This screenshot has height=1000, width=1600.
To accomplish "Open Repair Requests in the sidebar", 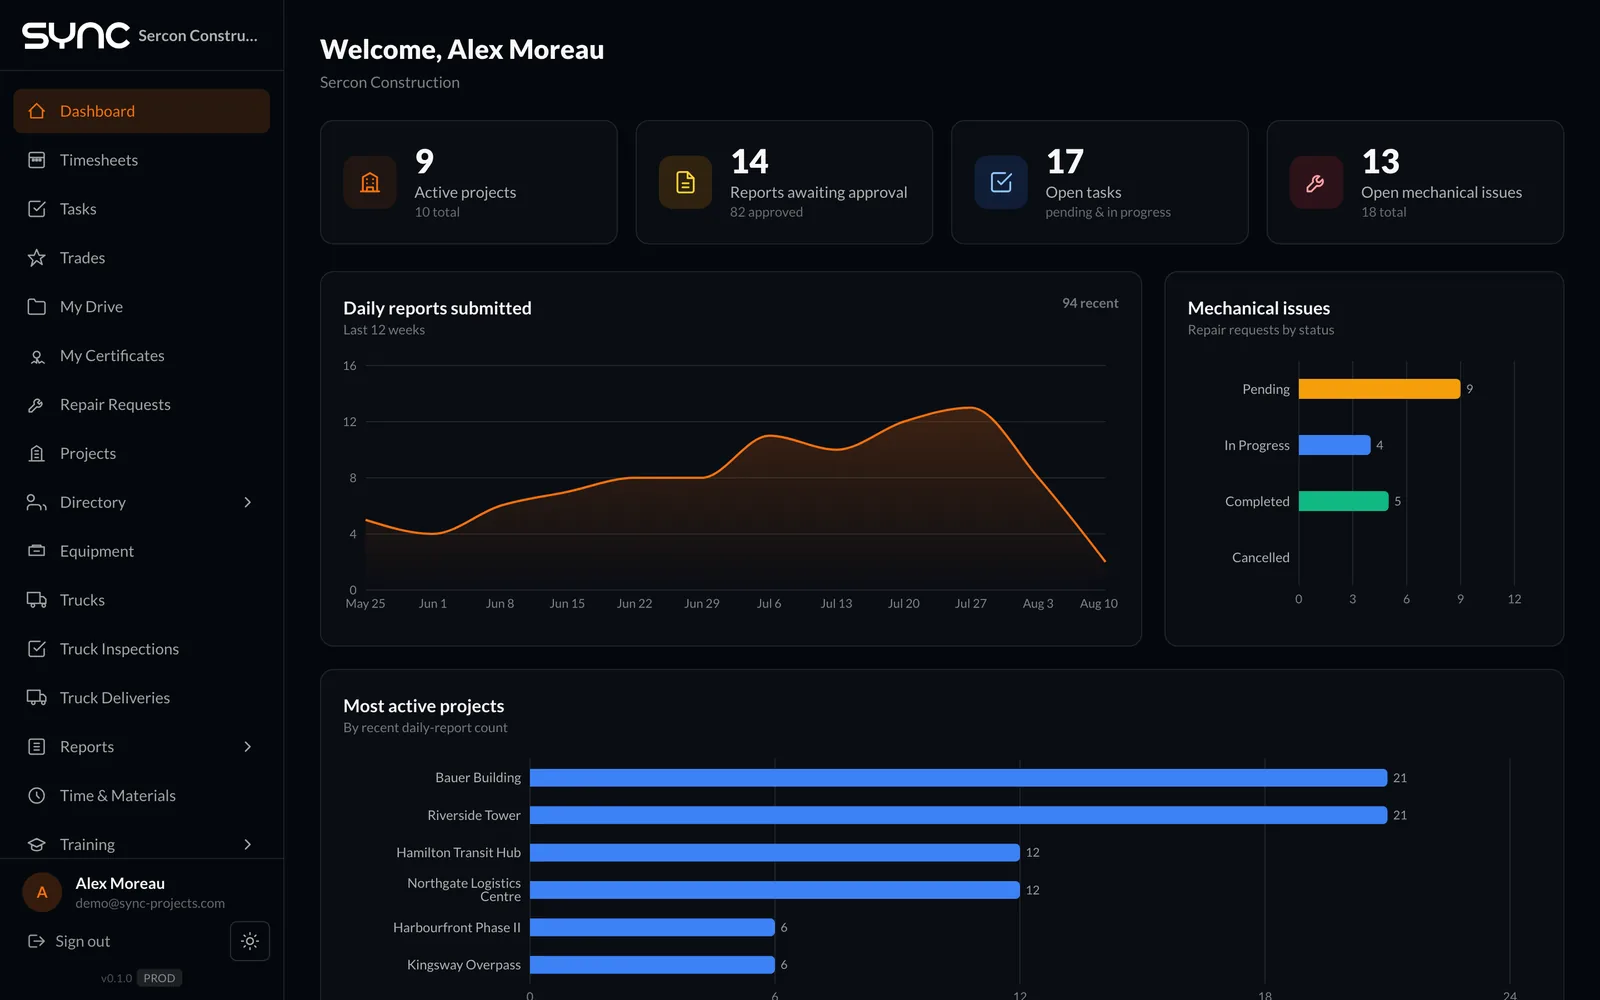I will [142, 405].
